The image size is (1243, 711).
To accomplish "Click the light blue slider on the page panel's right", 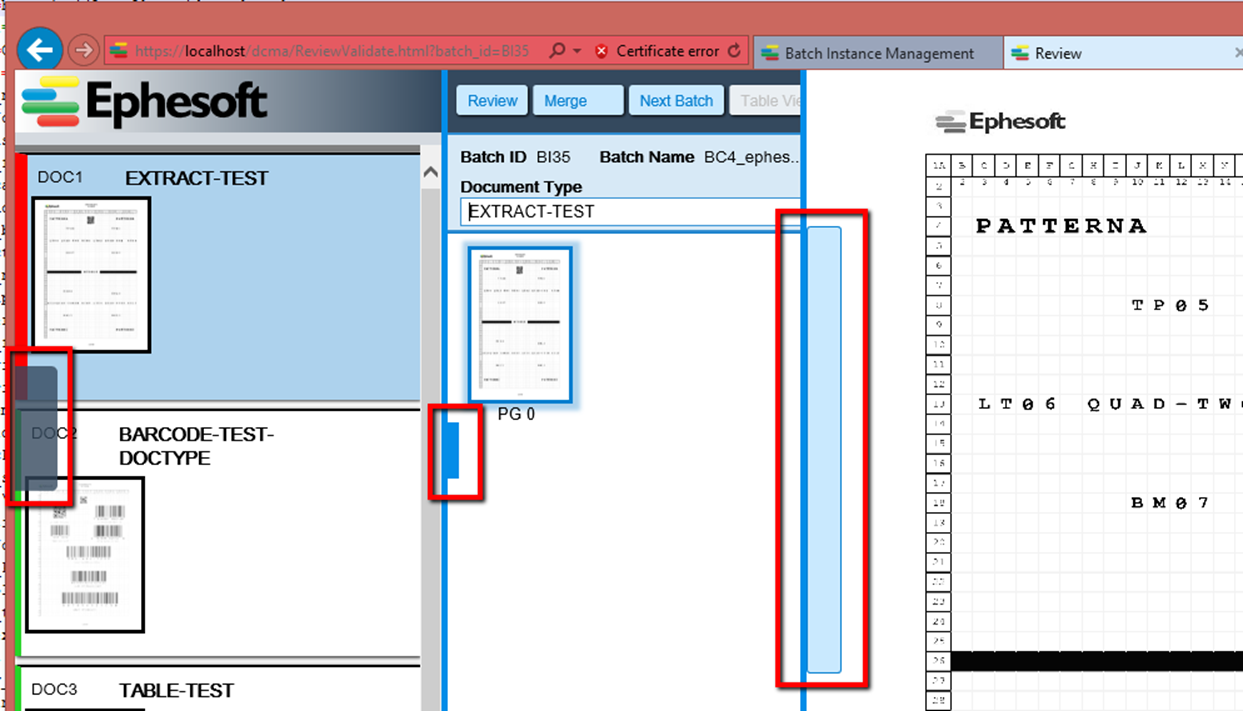I will (824, 450).
